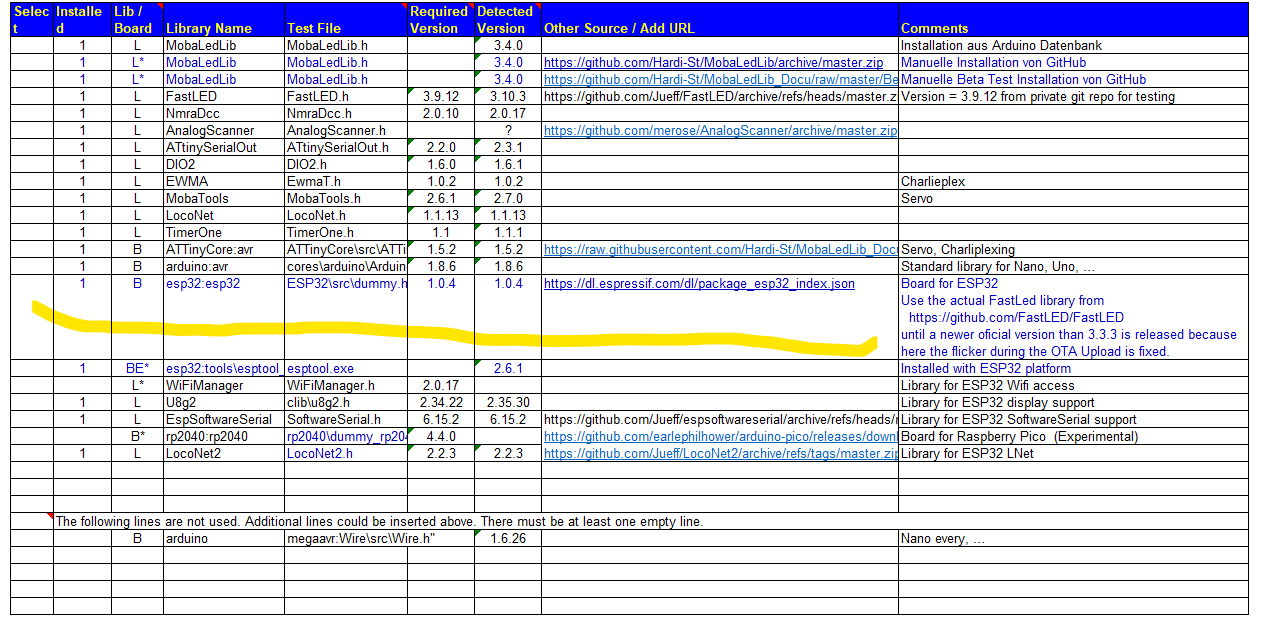Select U8g2 required version '2.34.22' cell

[x=441, y=403]
